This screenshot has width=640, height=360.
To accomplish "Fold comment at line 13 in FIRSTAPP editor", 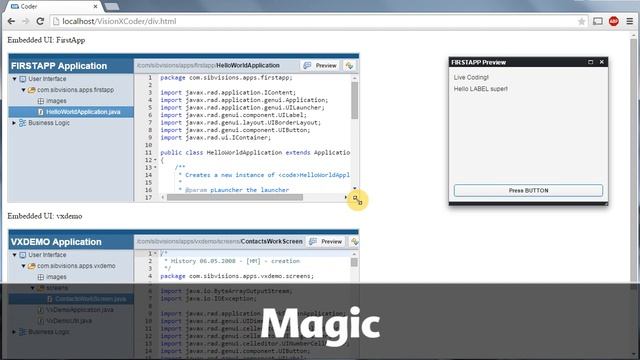I will click(155, 167).
